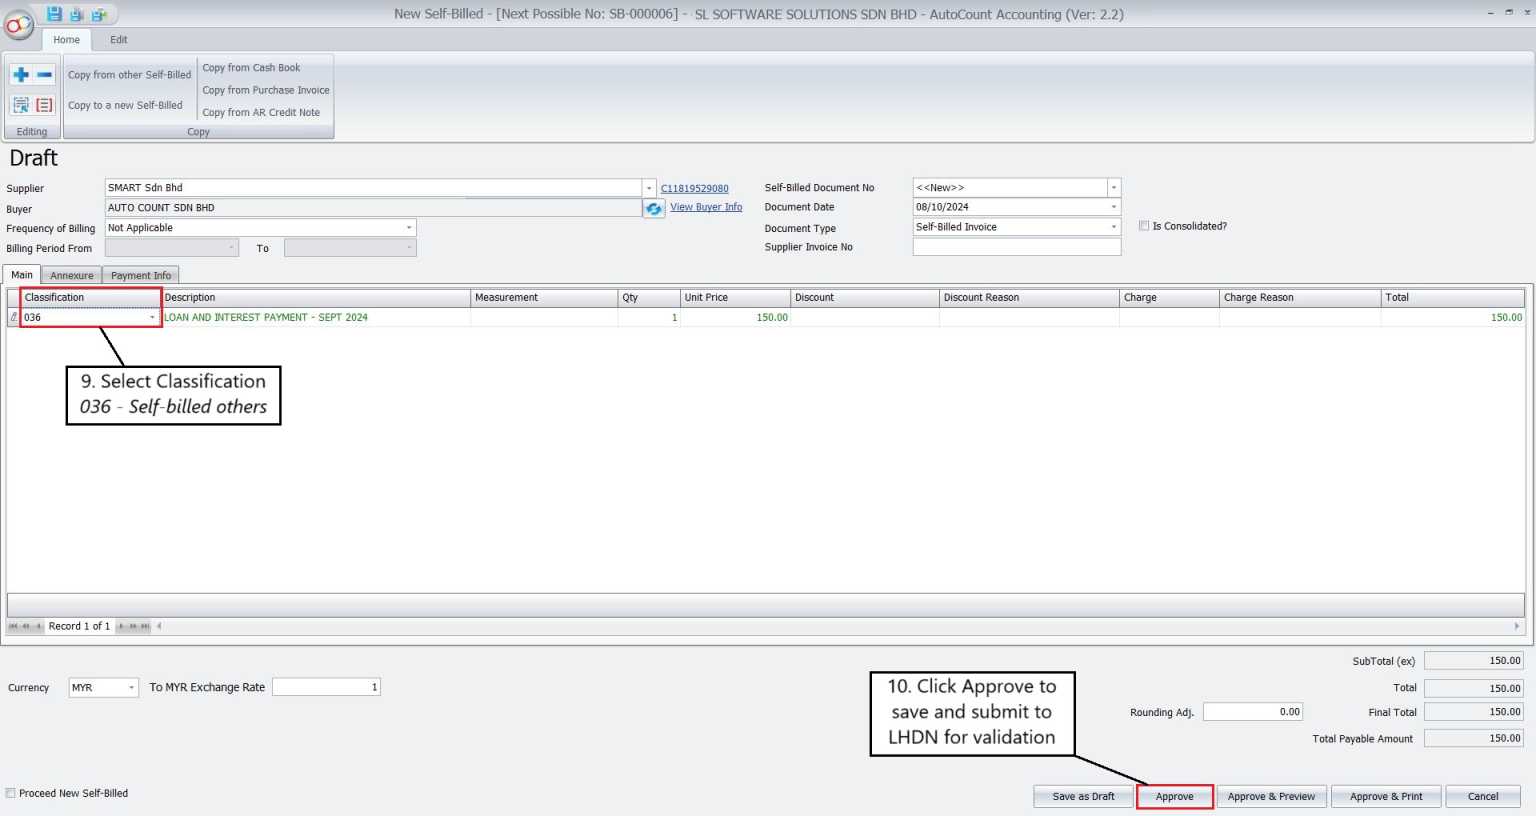
Task: Open the View Buyer Info link
Action: 706,207
